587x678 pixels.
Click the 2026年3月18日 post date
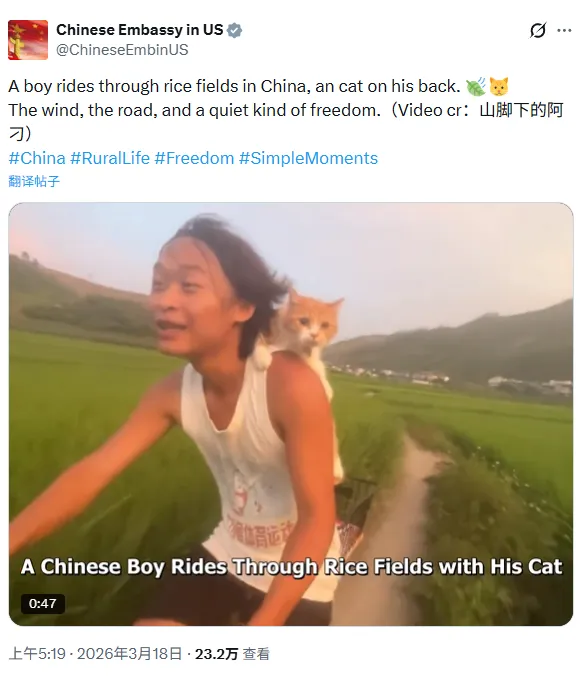[130, 654]
